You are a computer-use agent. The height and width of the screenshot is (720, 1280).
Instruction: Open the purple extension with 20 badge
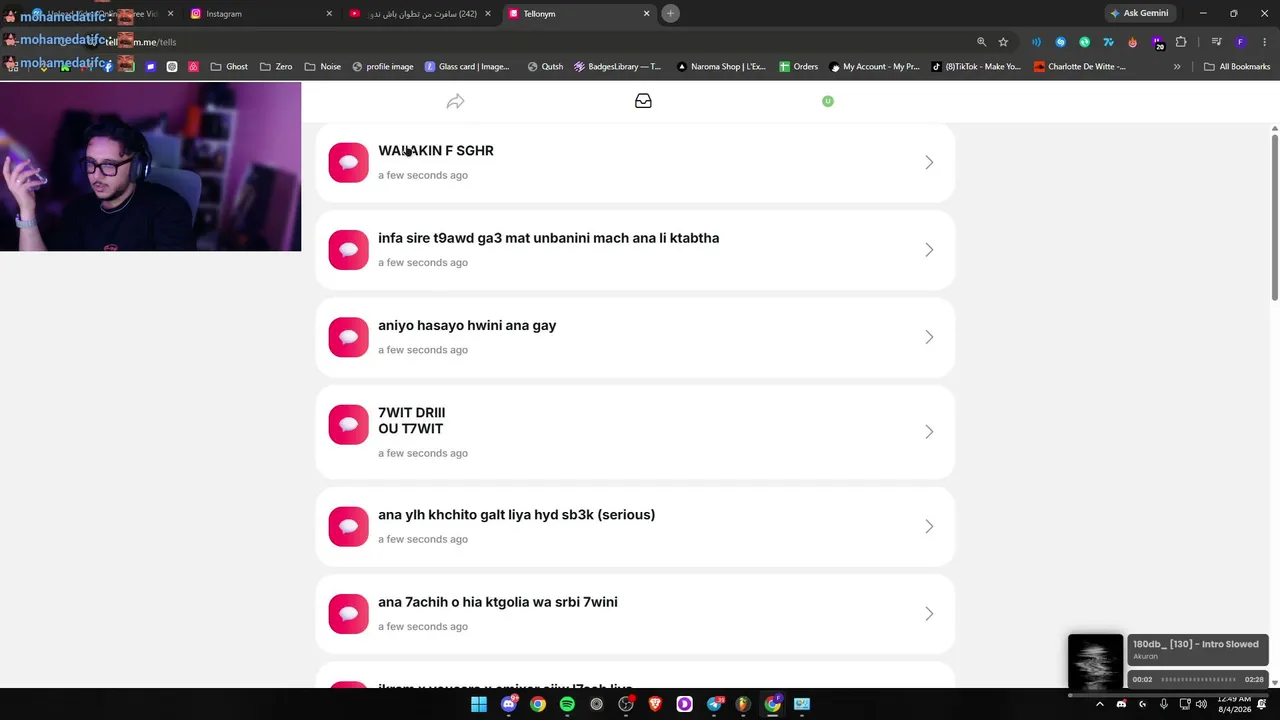[1157, 42]
